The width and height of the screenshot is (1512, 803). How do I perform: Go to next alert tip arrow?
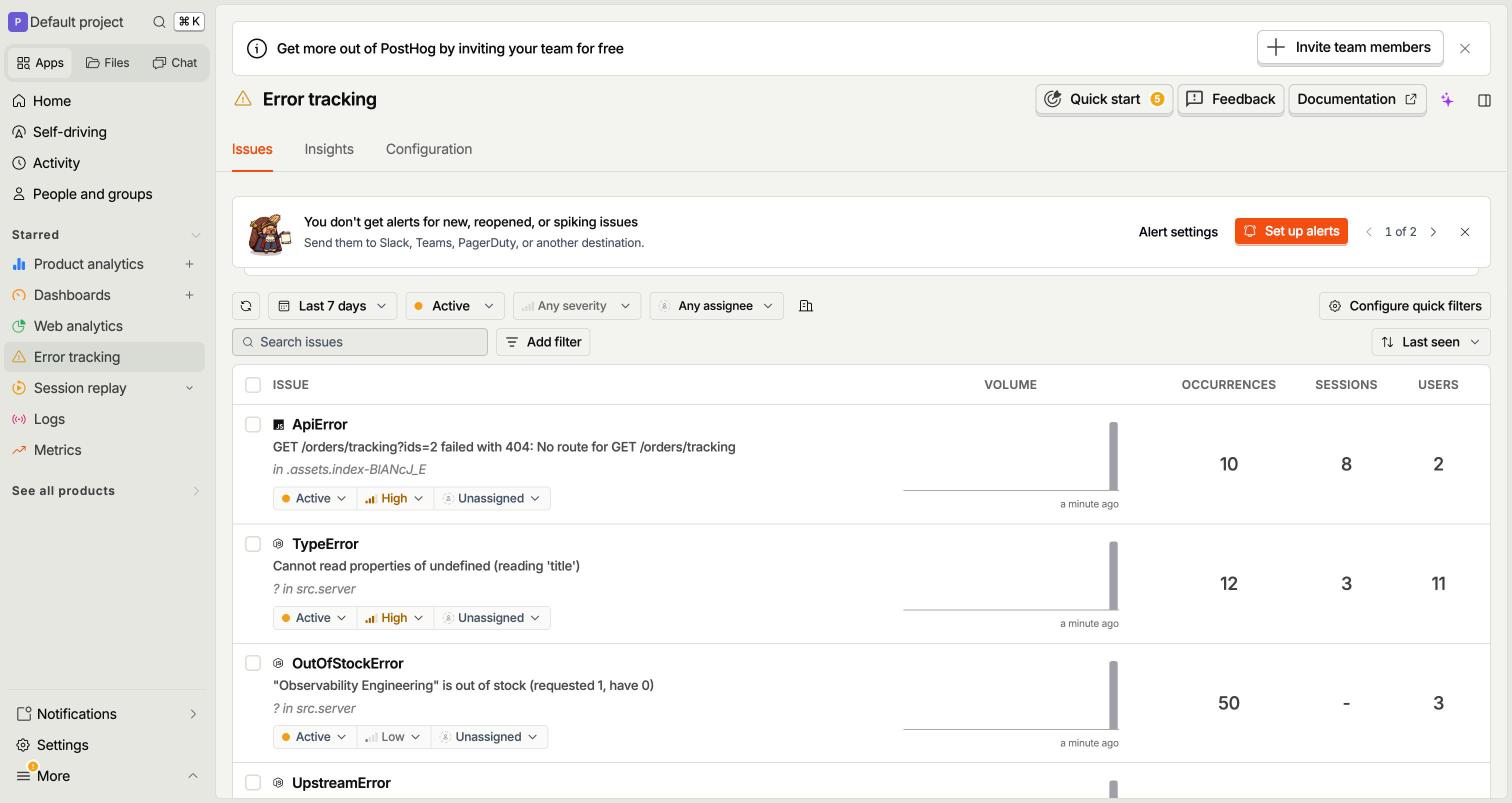1433,232
